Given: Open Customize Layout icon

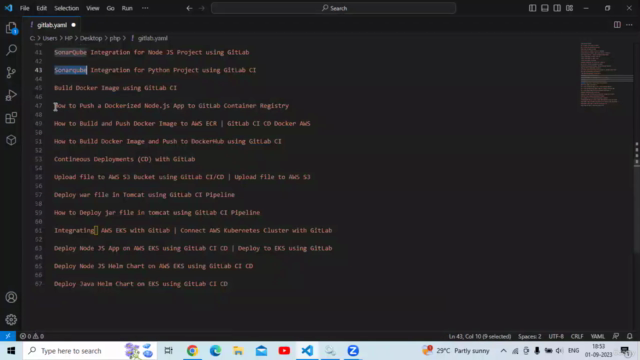Looking at the screenshot, I should coord(569,8).
